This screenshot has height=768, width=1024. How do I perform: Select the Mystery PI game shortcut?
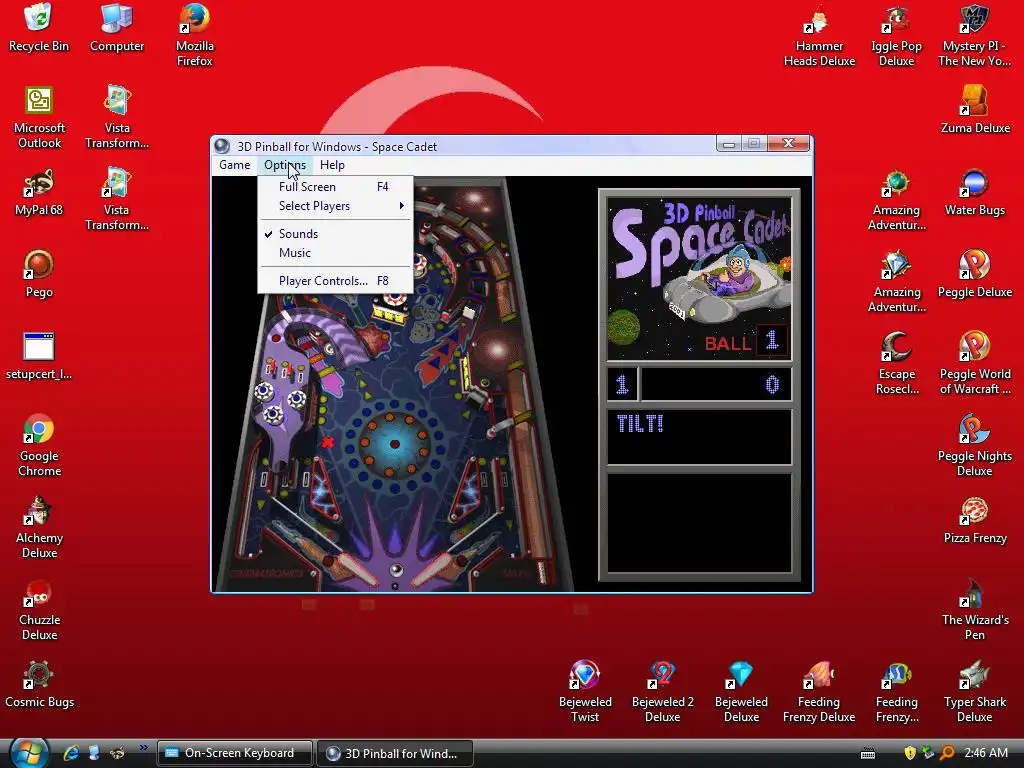[x=974, y=35]
